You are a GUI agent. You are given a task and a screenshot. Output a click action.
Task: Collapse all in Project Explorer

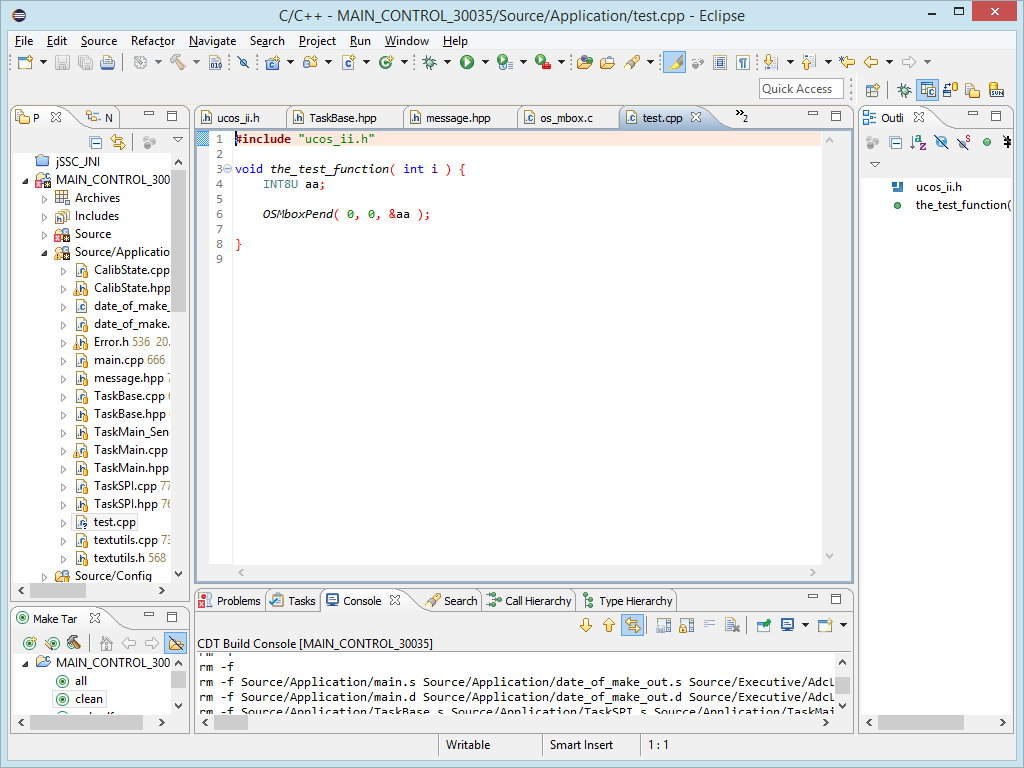click(96, 142)
